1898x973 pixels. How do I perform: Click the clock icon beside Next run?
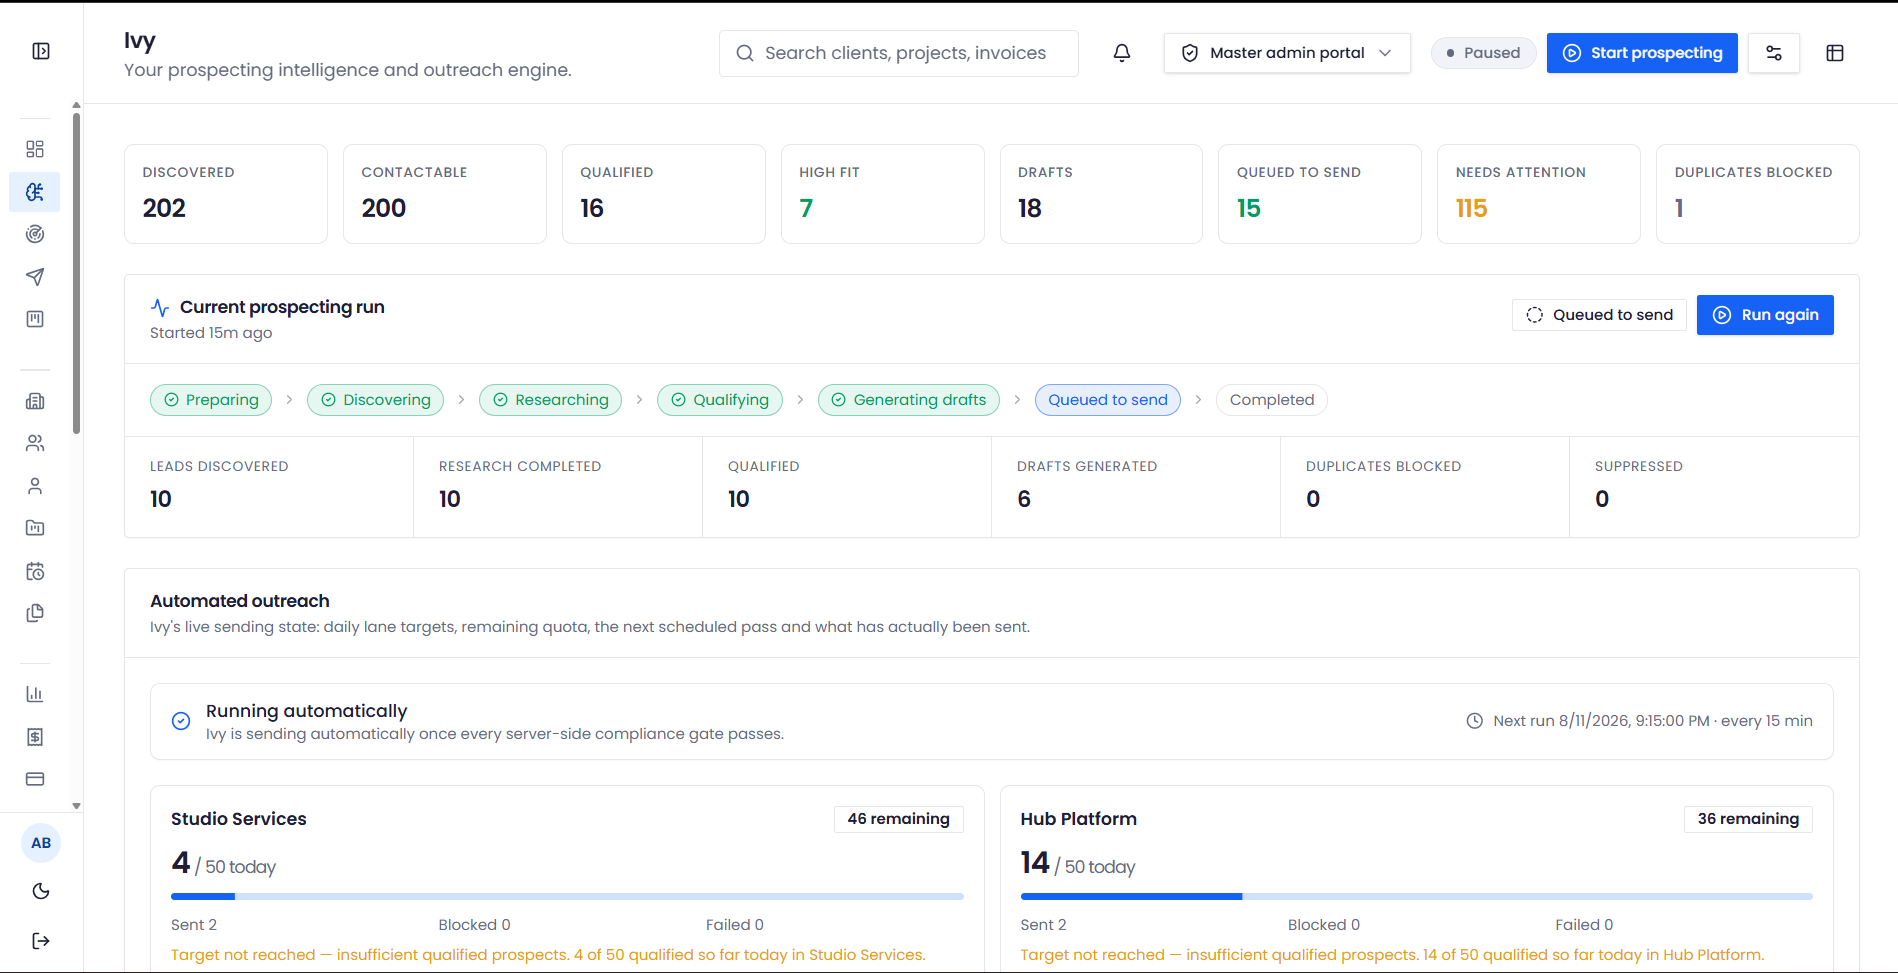[x=1474, y=721]
